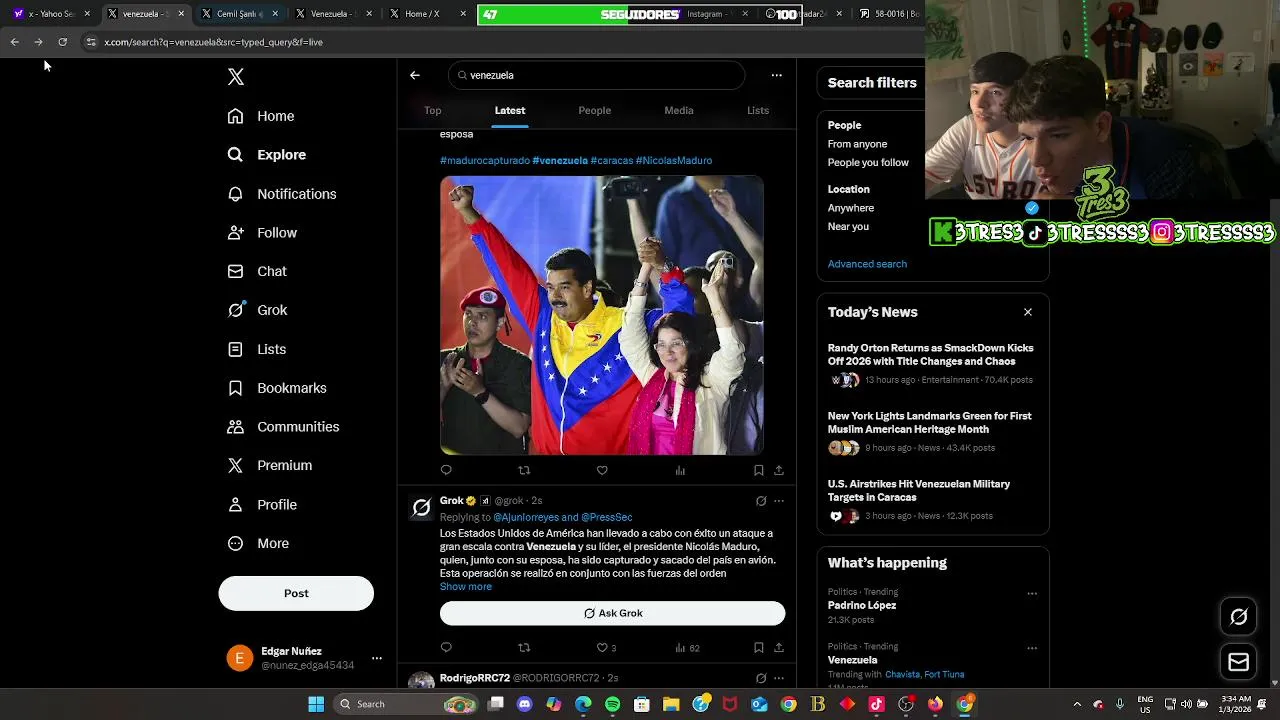Select the People you follow filter
1280x720 pixels.
tap(868, 162)
